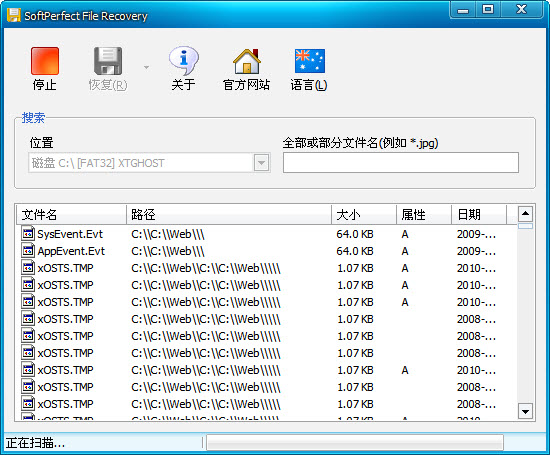This screenshot has height=455, width=550.
Task: Select the AppEvent.Evt file row
Action: (266, 251)
